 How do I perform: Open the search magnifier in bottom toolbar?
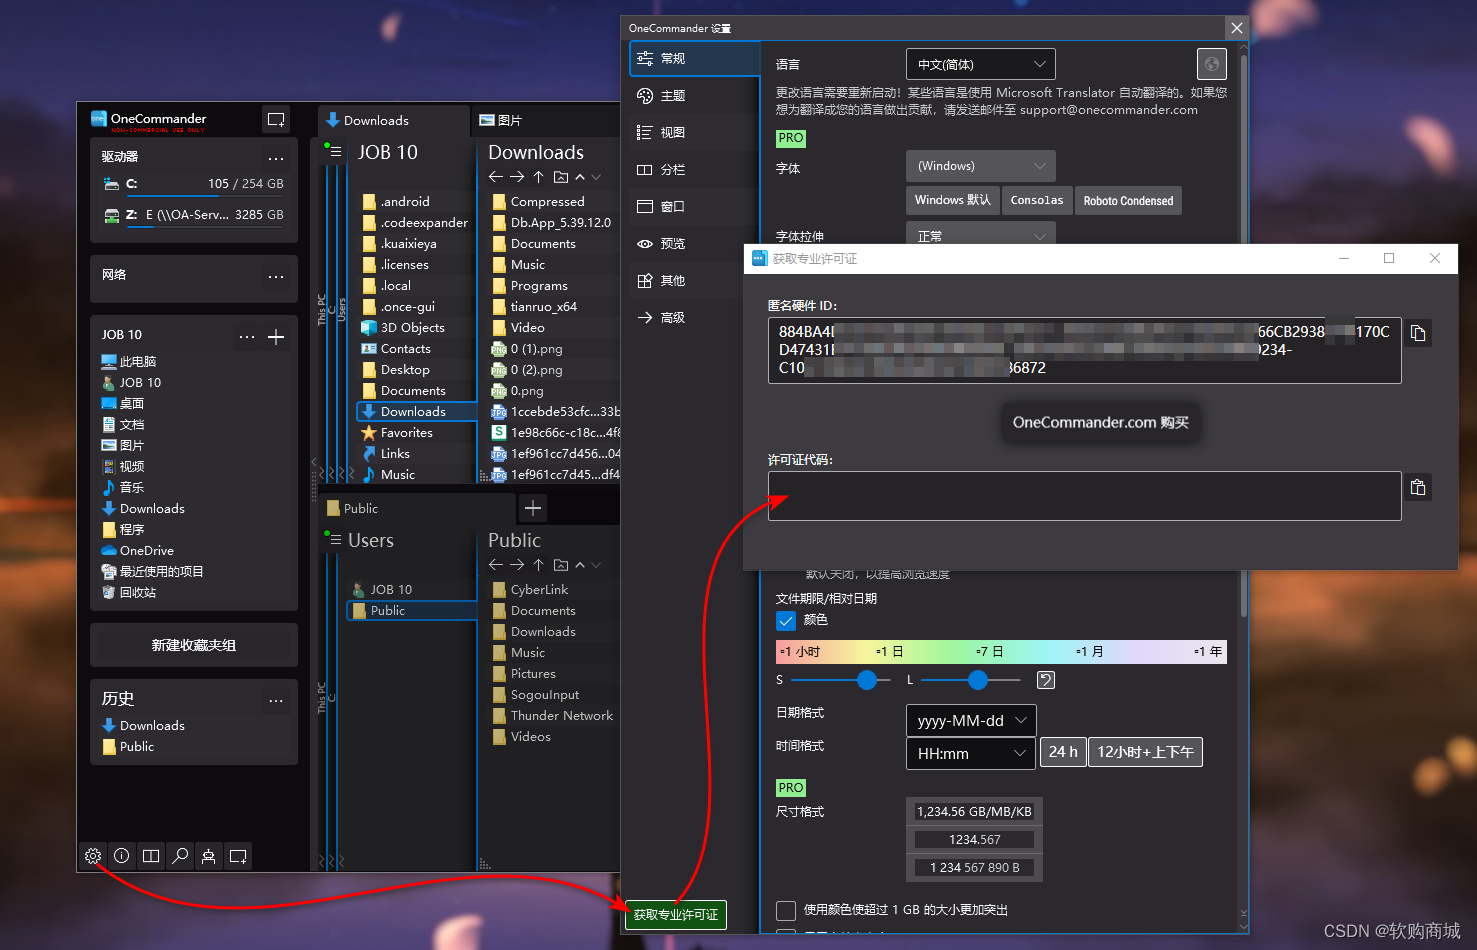pyautogui.click(x=180, y=856)
